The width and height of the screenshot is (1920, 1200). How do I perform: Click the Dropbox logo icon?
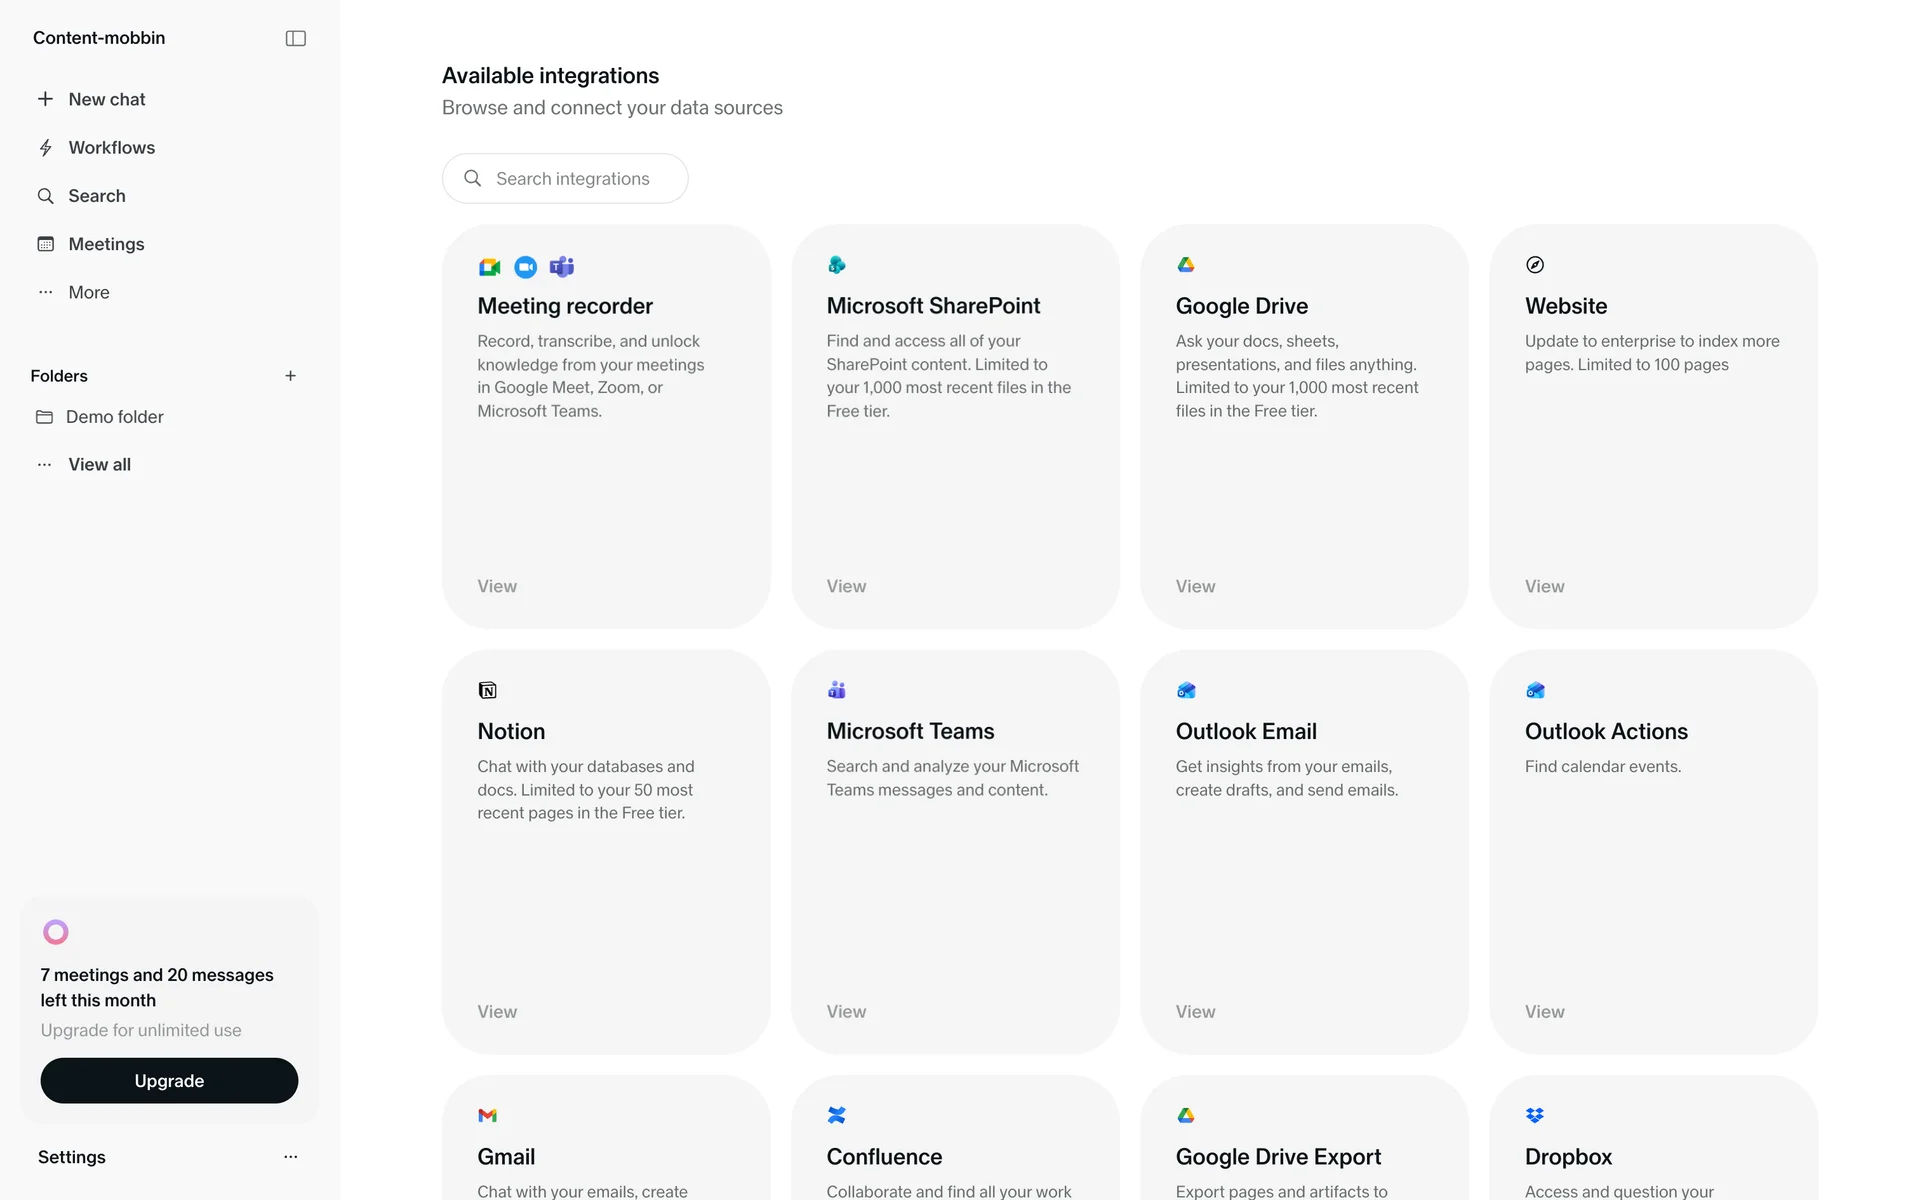click(1535, 1115)
